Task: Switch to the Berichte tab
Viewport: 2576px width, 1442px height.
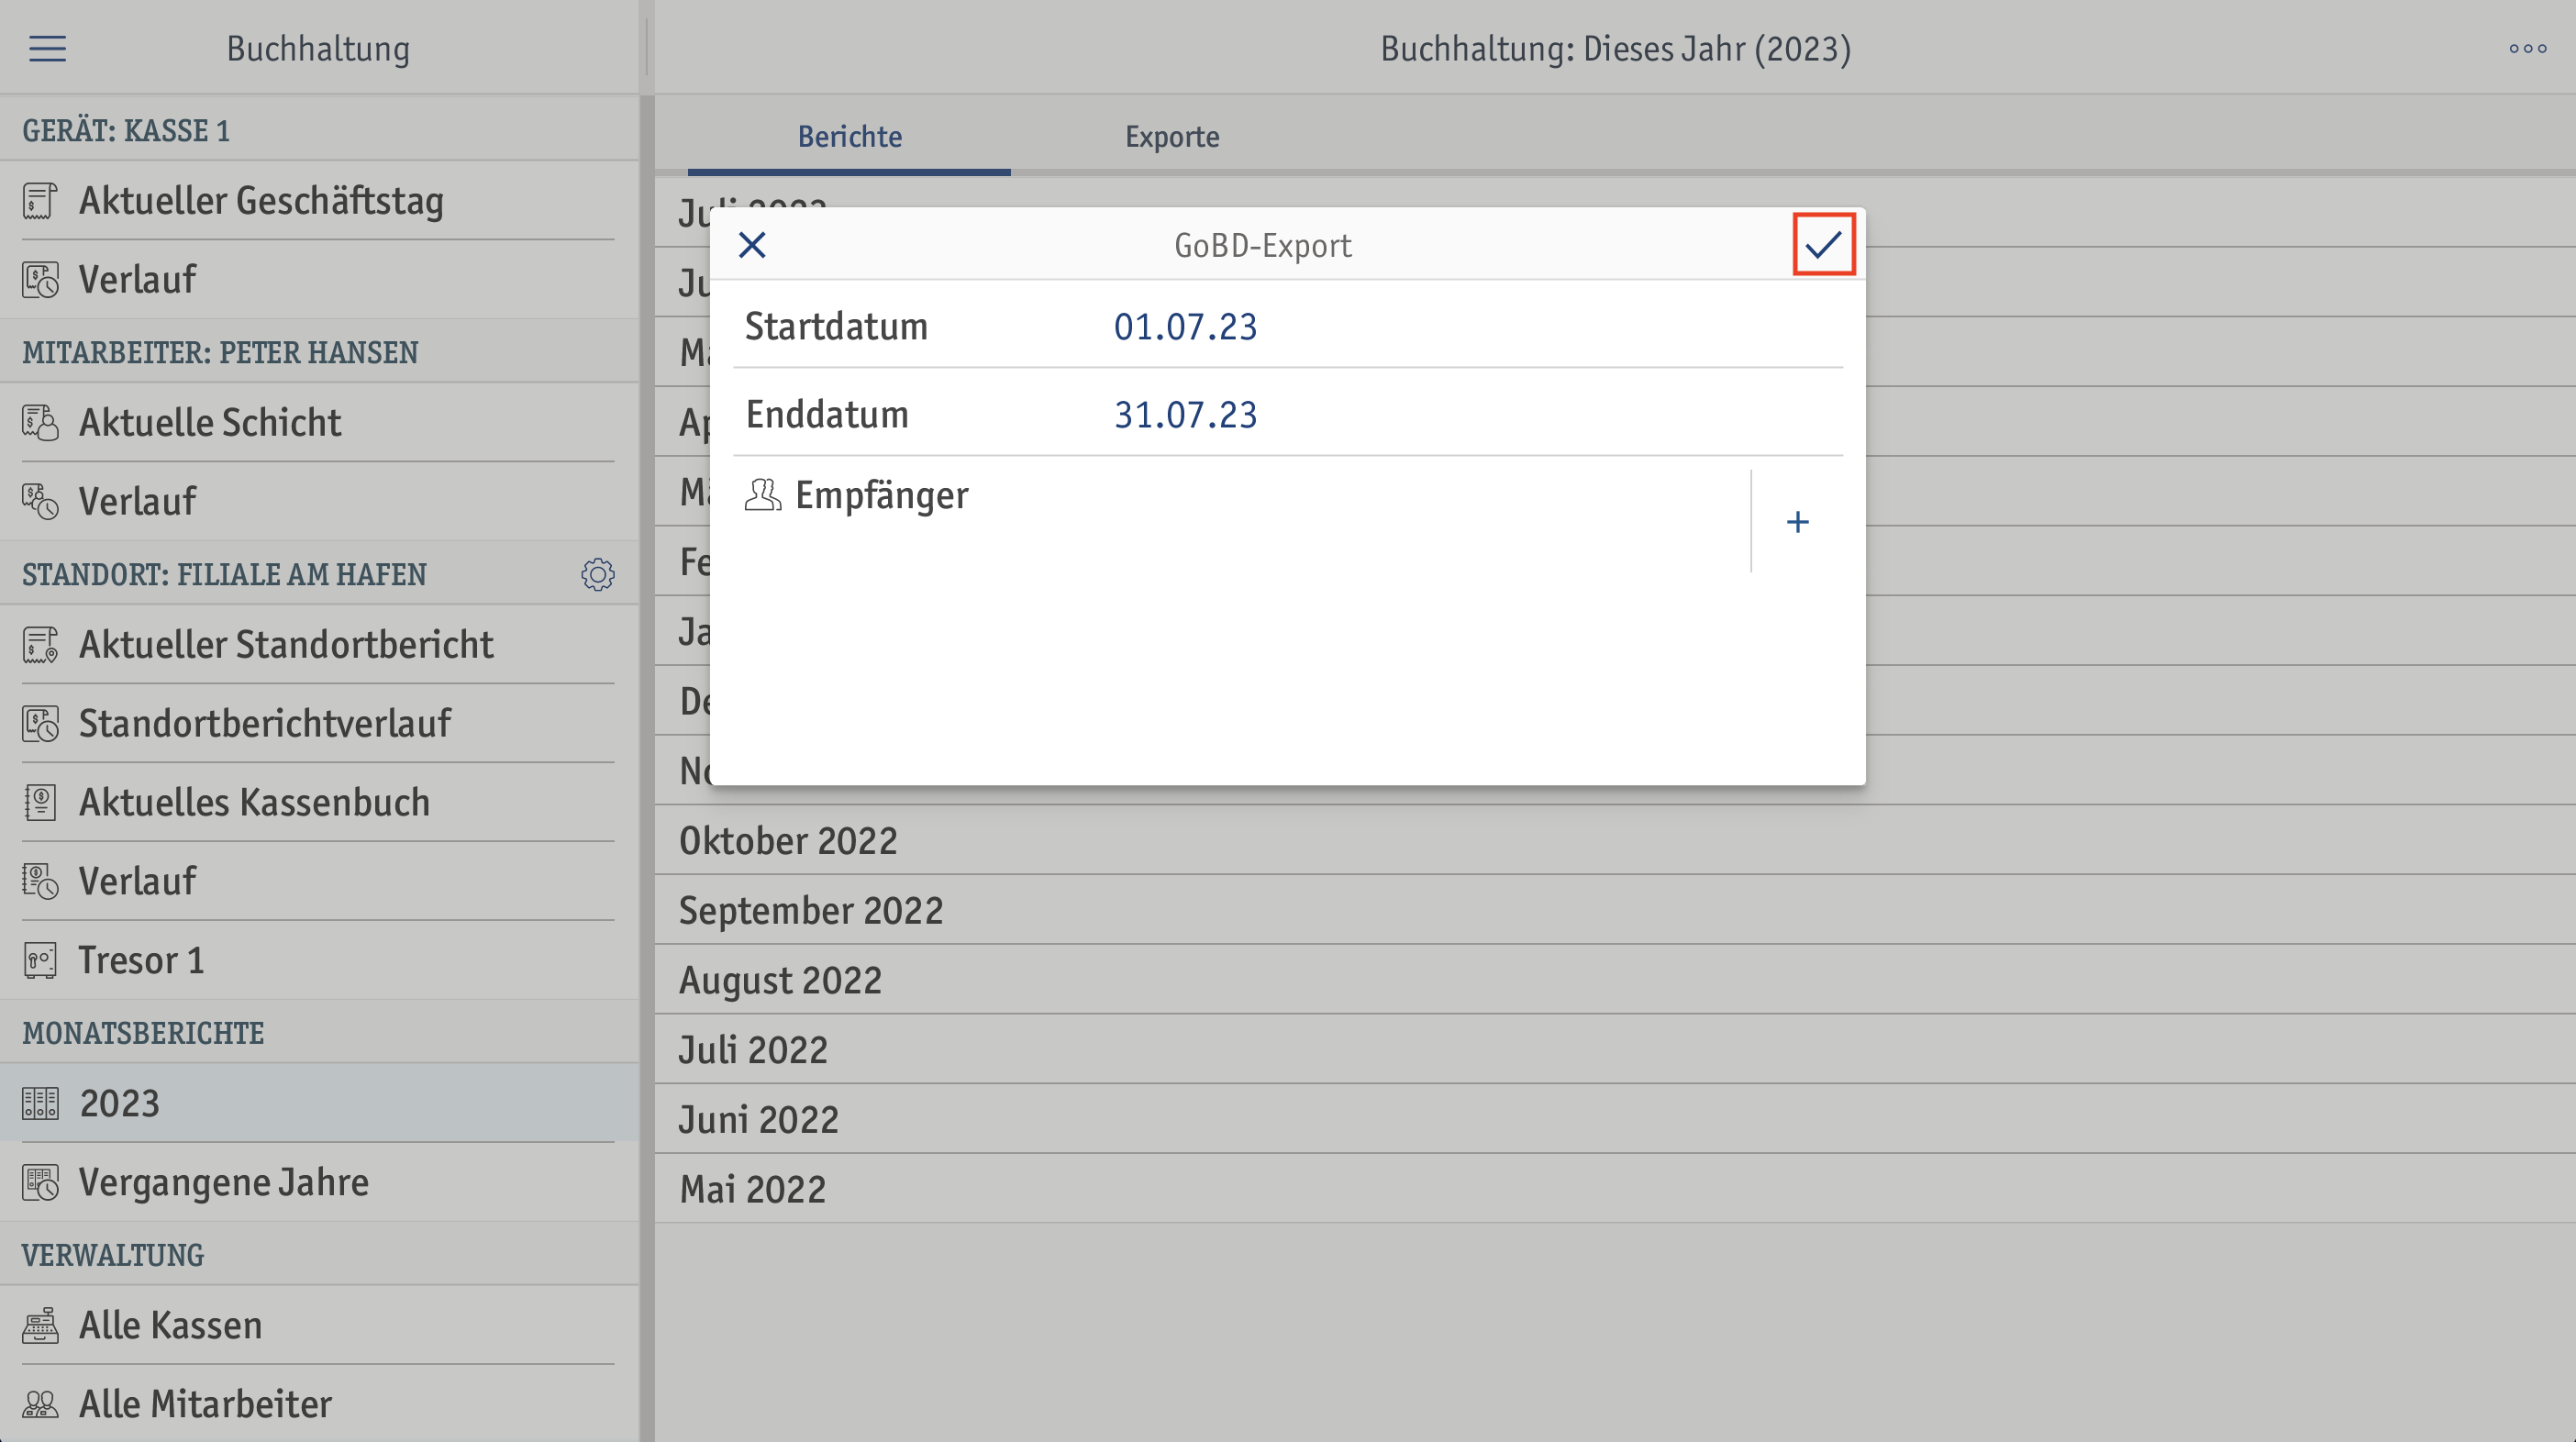Action: [849, 136]
